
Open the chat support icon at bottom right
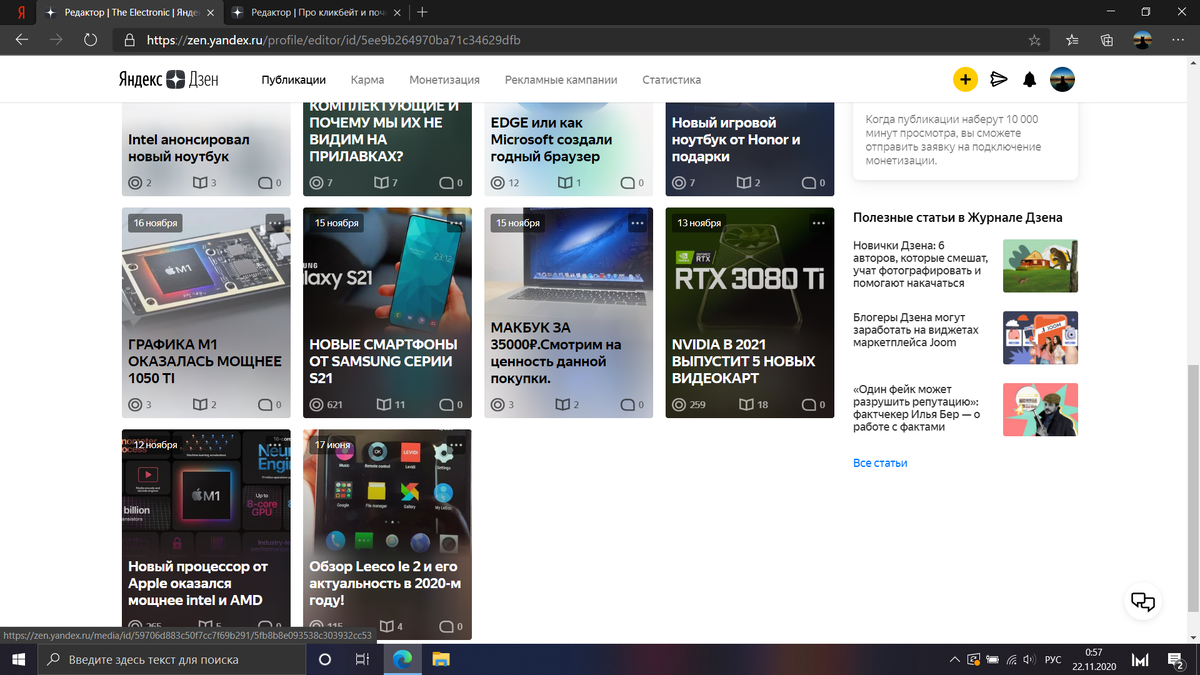click(x=1143, y=601)
